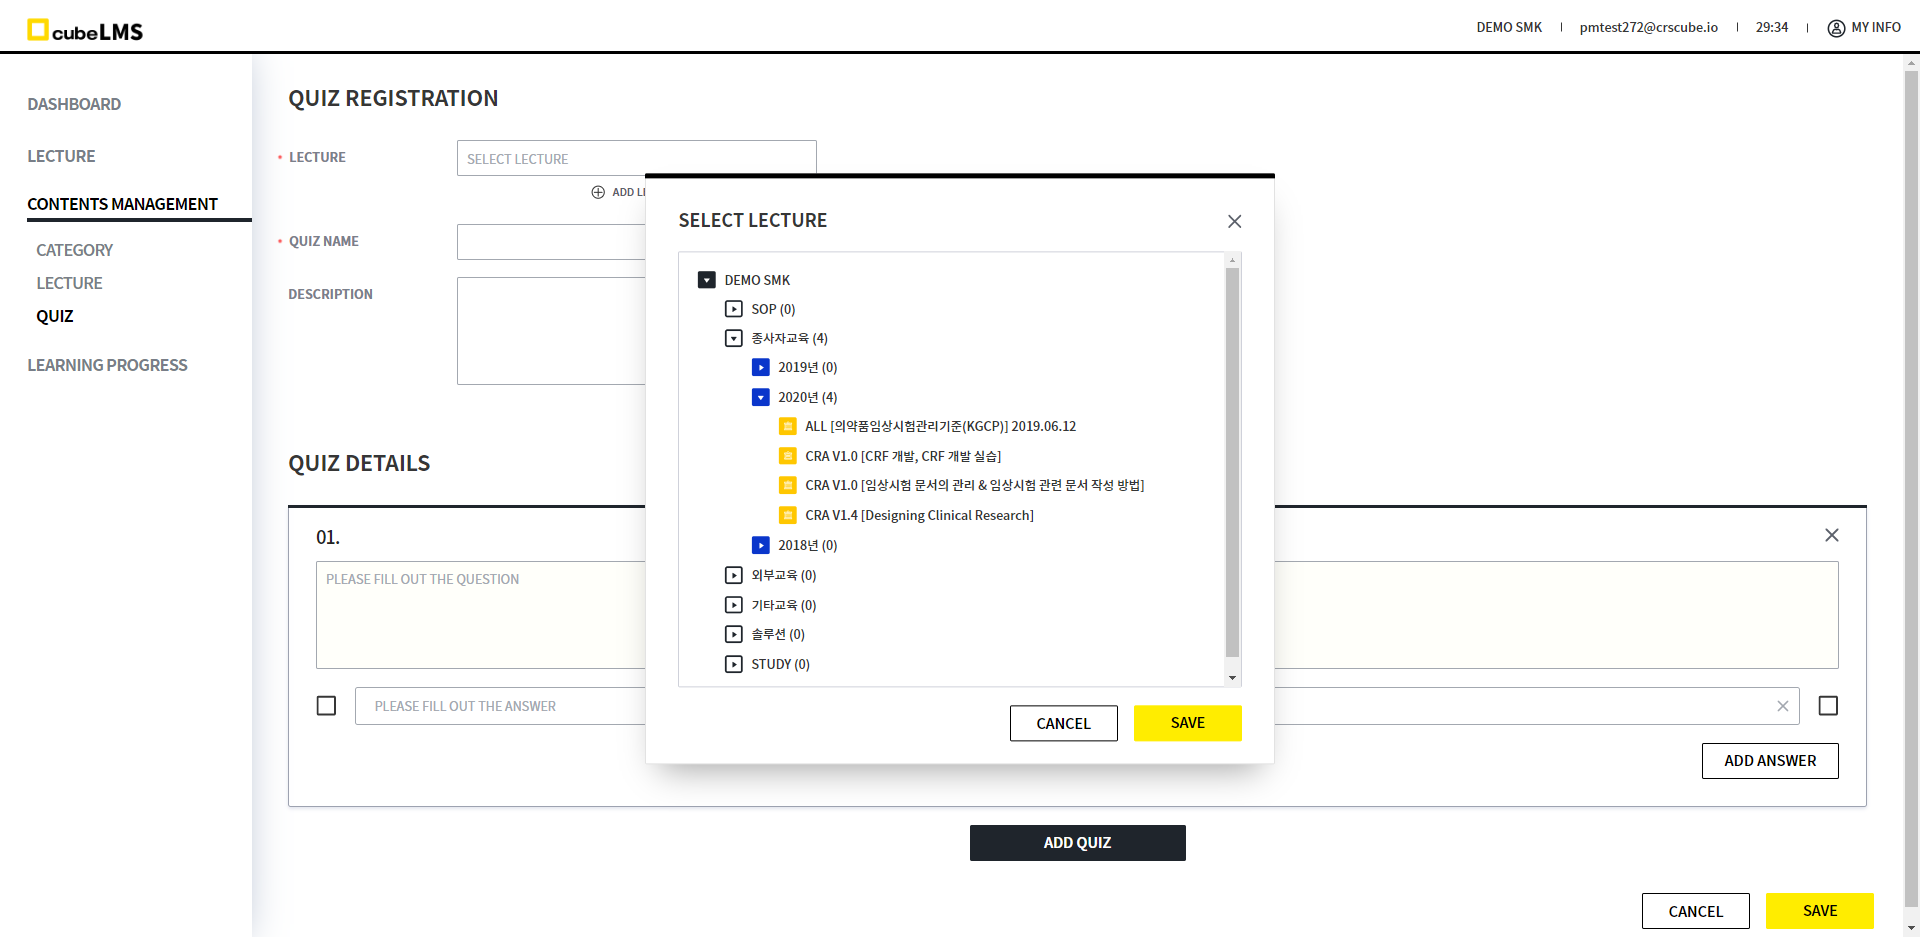Open LEARNING PROGRESS in the sidebar
The width and height of the screenshot is (1920, 937).
point(107,365)
